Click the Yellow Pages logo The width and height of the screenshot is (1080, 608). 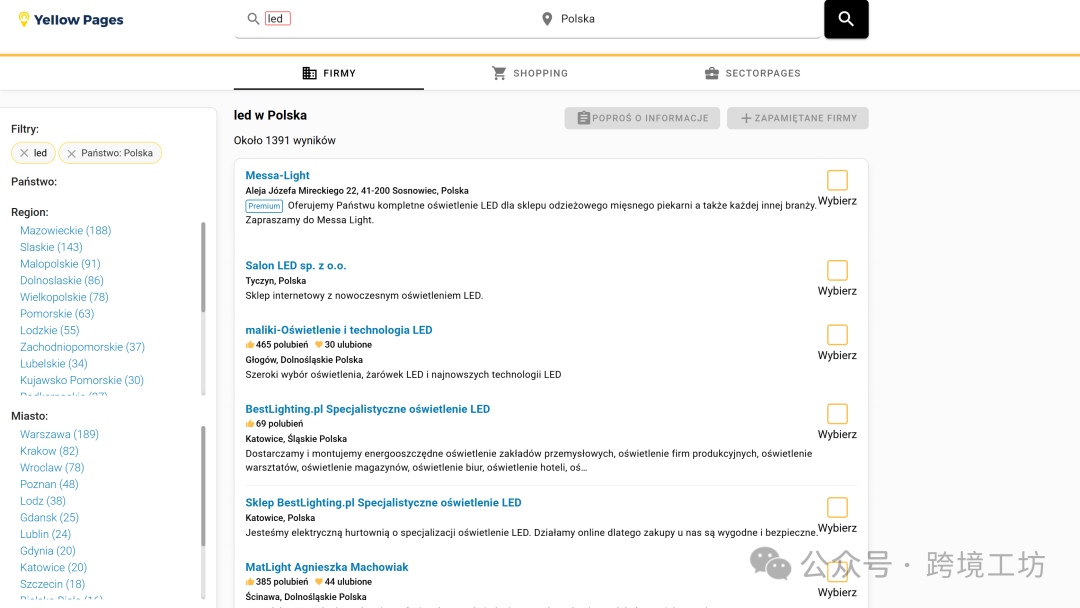click(x=71, y=20)
